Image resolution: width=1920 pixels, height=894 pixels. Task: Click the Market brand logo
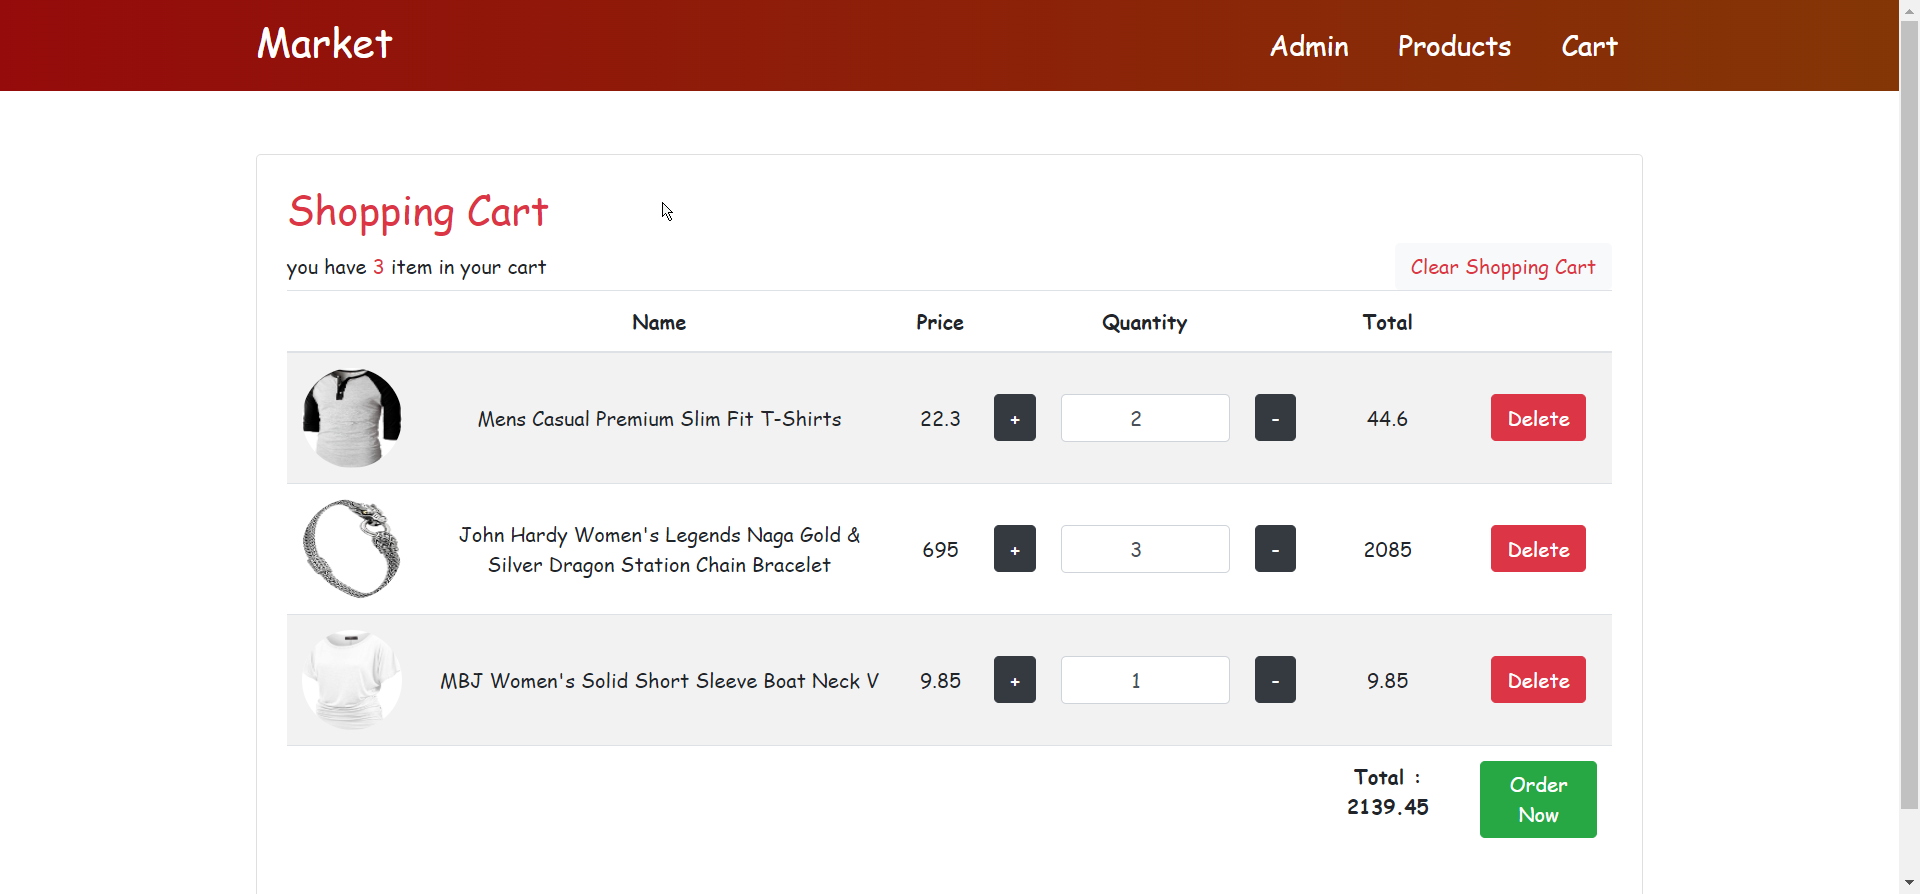(325, 44)
